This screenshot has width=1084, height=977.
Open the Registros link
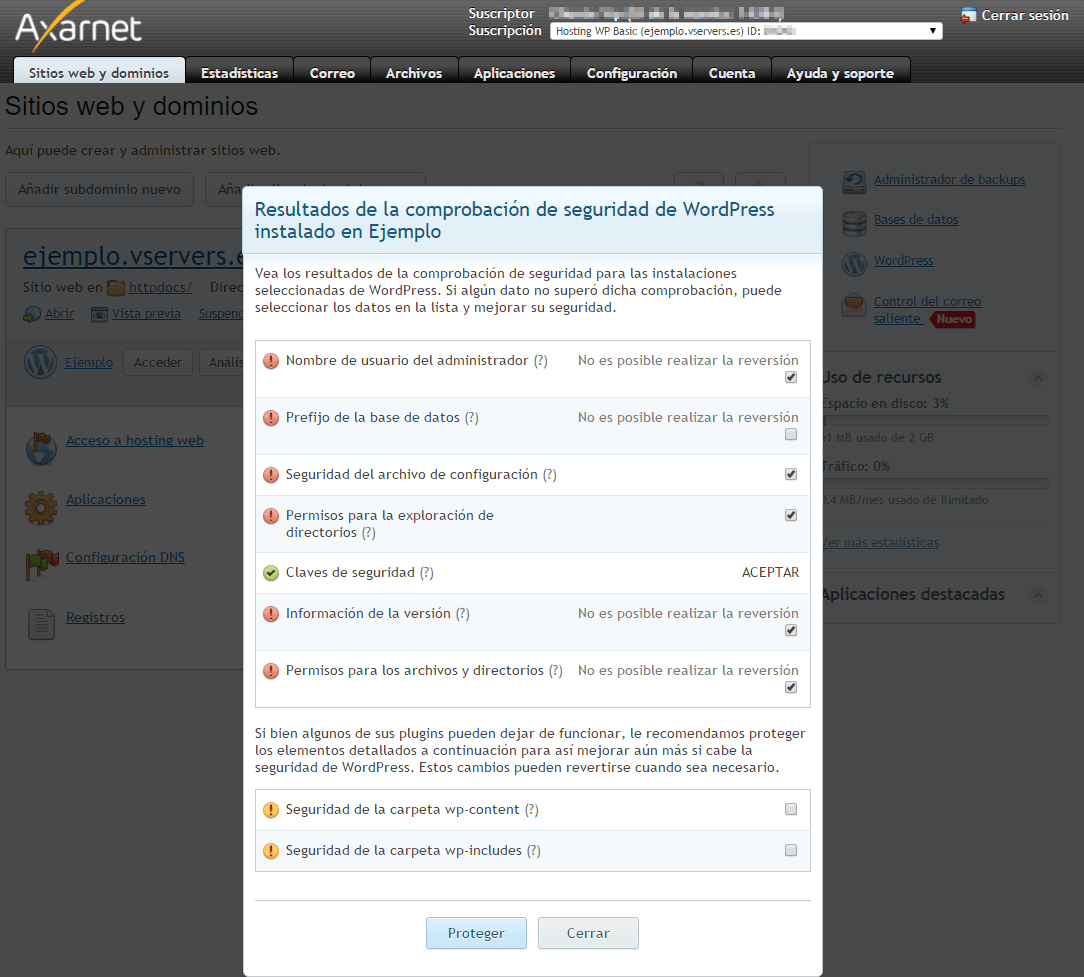(x=95, y=617)
